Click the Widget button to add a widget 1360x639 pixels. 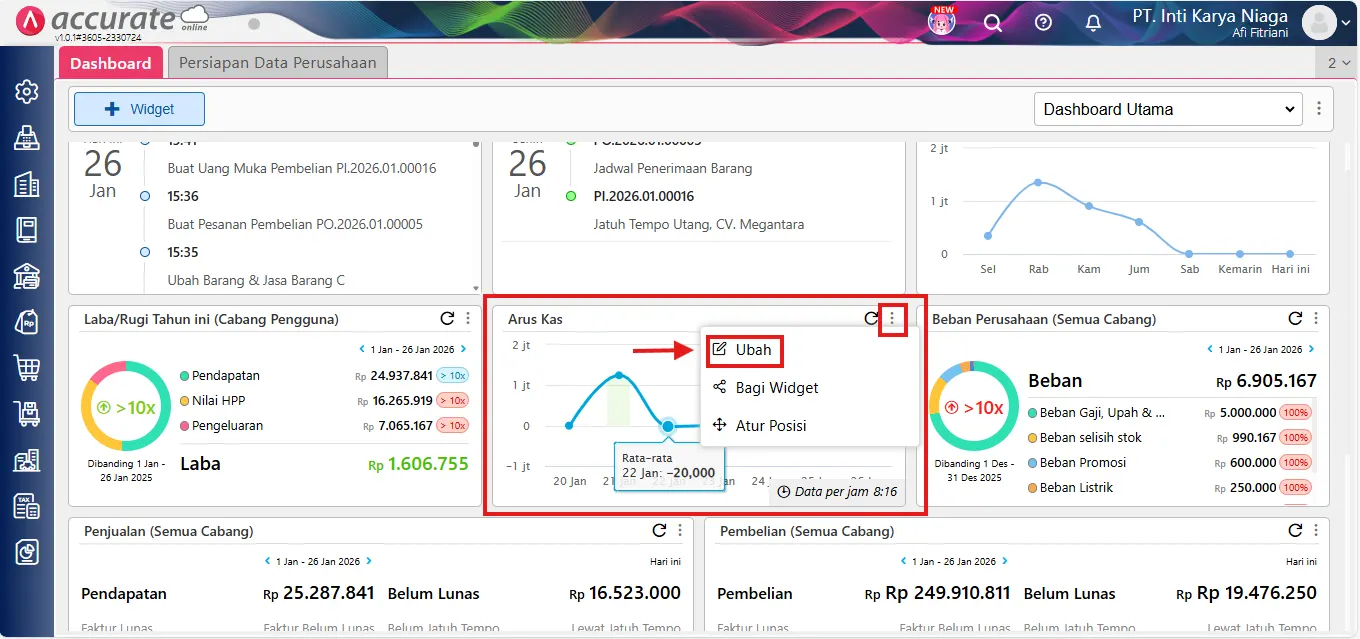click(138, 108)
